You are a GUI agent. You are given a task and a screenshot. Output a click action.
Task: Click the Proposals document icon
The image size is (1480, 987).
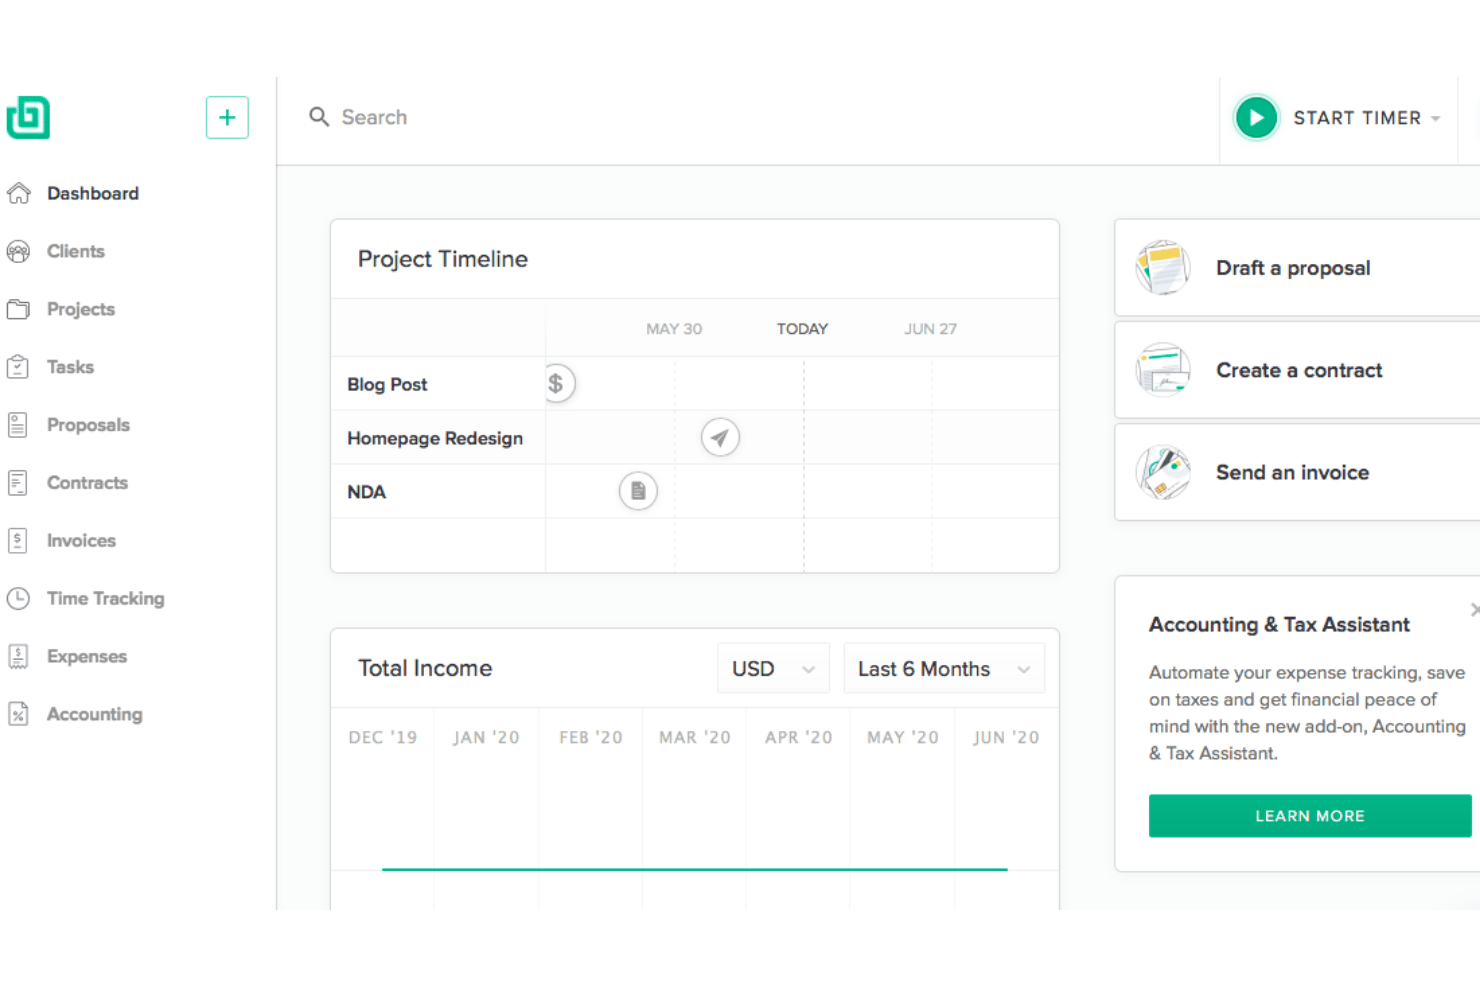[x=18, y=425]
